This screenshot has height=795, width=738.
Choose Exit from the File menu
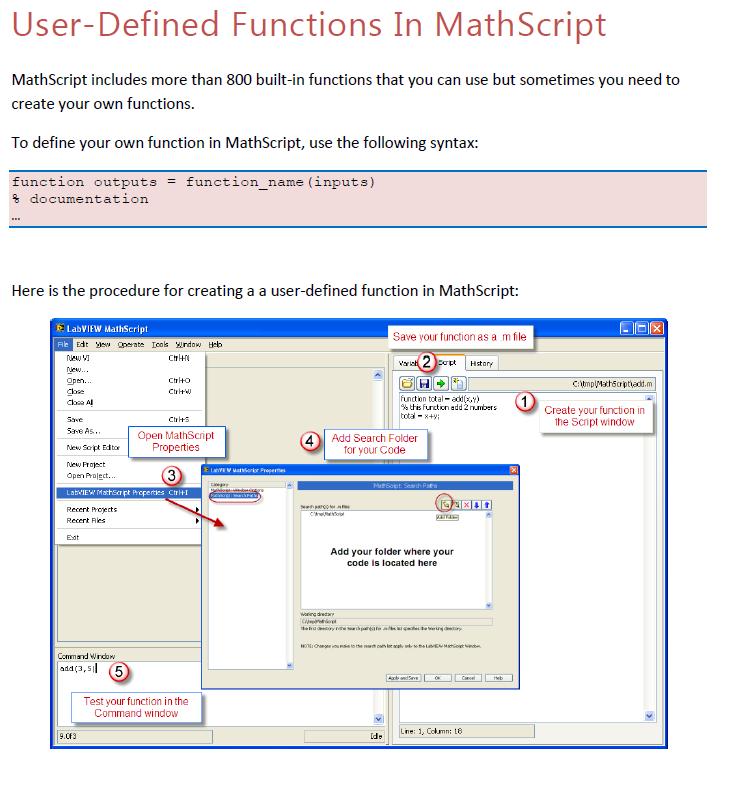129,537
